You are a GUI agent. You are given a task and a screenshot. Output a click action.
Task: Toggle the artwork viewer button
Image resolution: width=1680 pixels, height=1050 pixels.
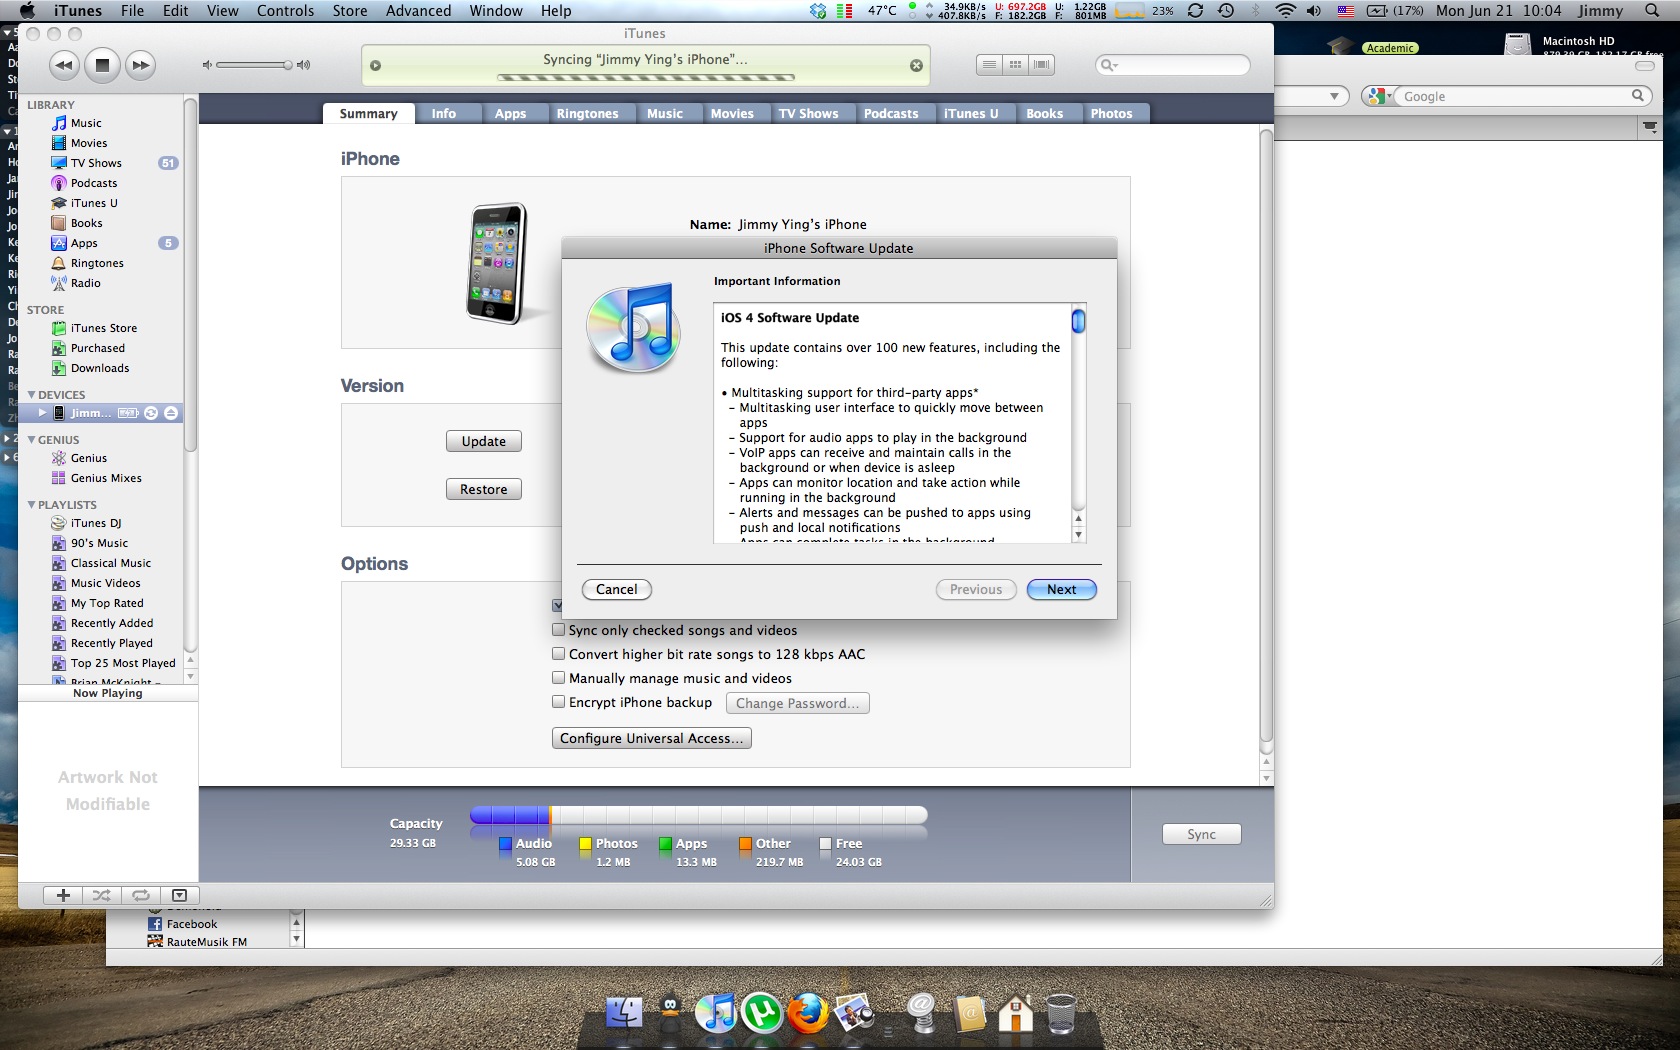pyautogui.click(x=179, y=895)
